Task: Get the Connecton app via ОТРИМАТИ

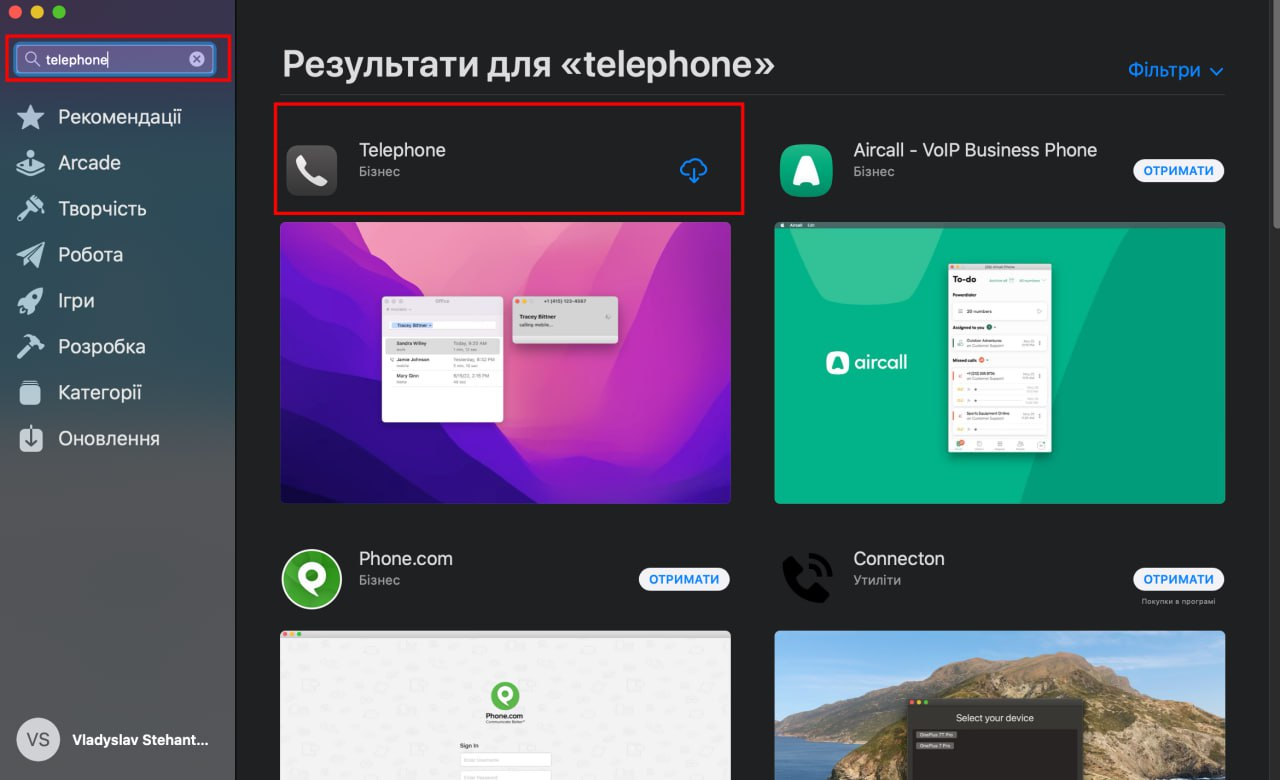Action: pyautogui.click(x=1178, y=579)
